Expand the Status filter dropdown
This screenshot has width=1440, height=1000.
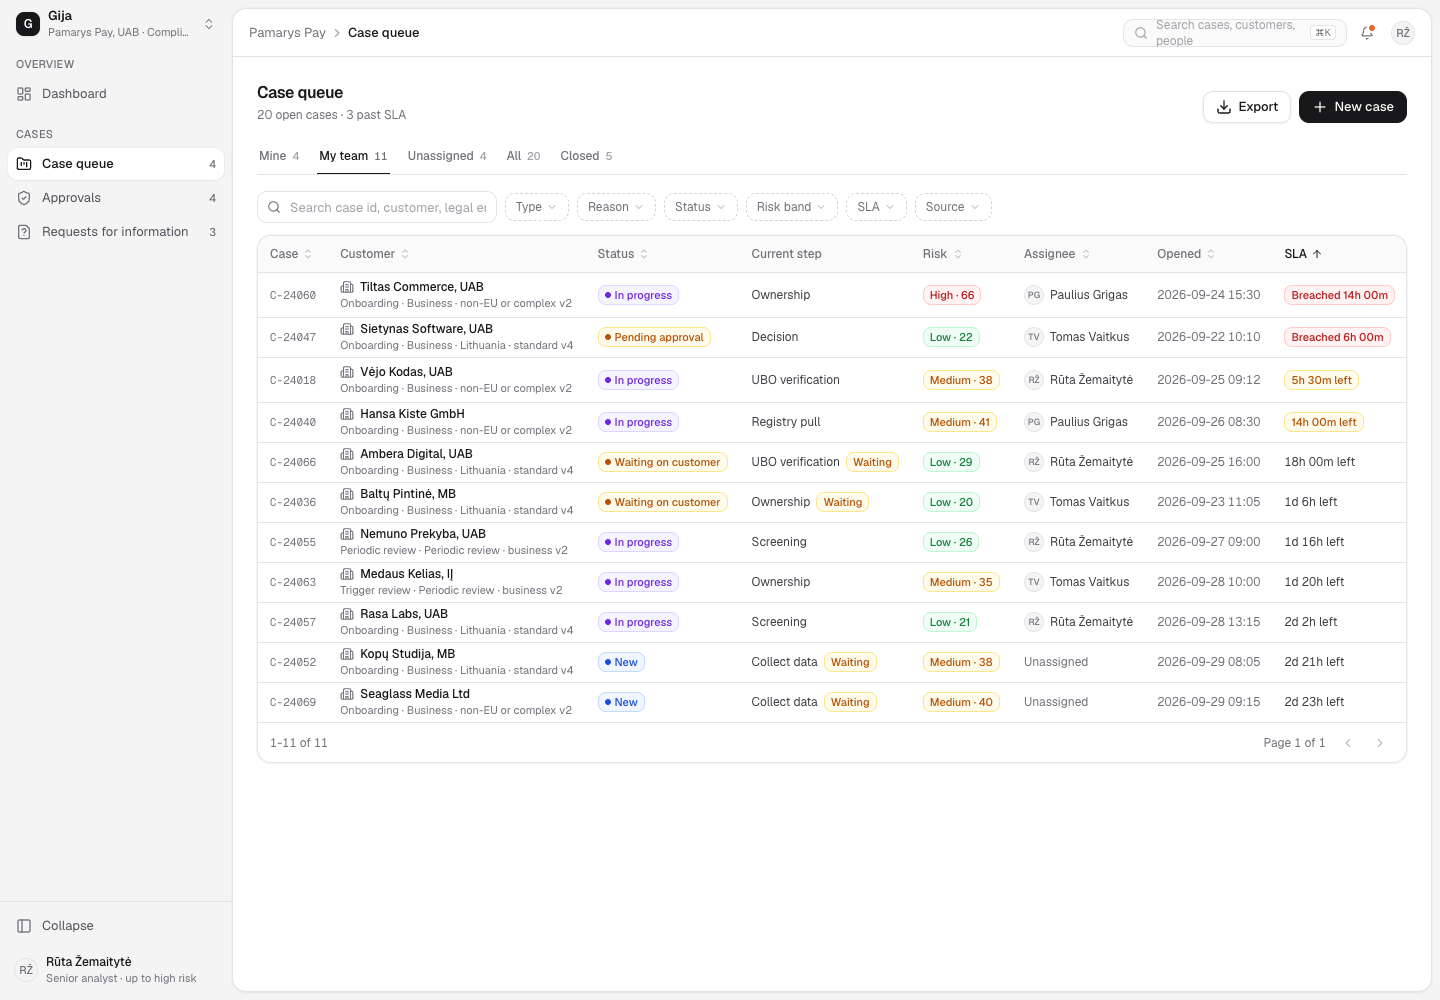[700, 207]
